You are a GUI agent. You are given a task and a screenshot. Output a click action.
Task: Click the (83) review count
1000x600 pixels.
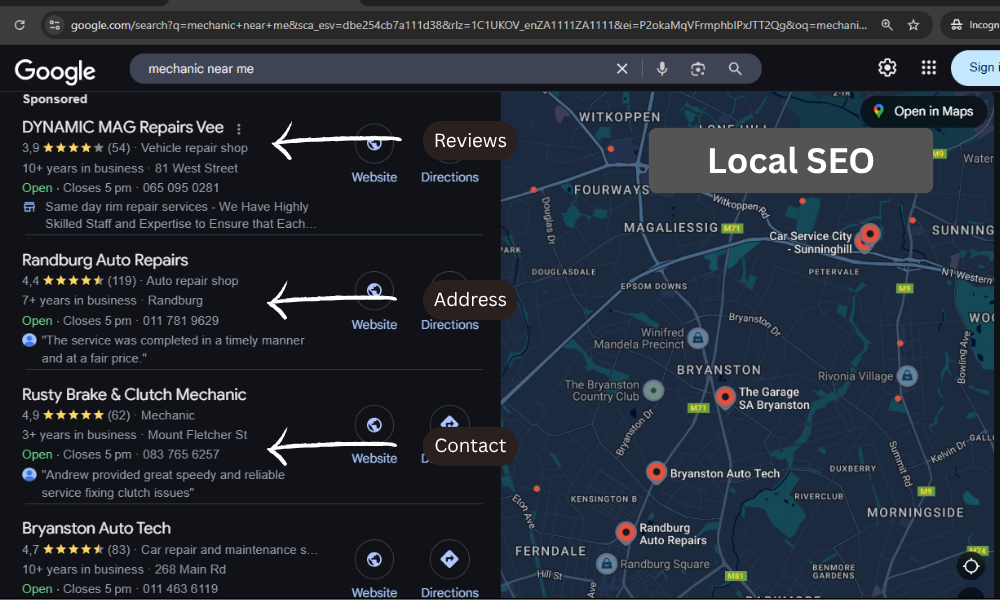point(119,550)
